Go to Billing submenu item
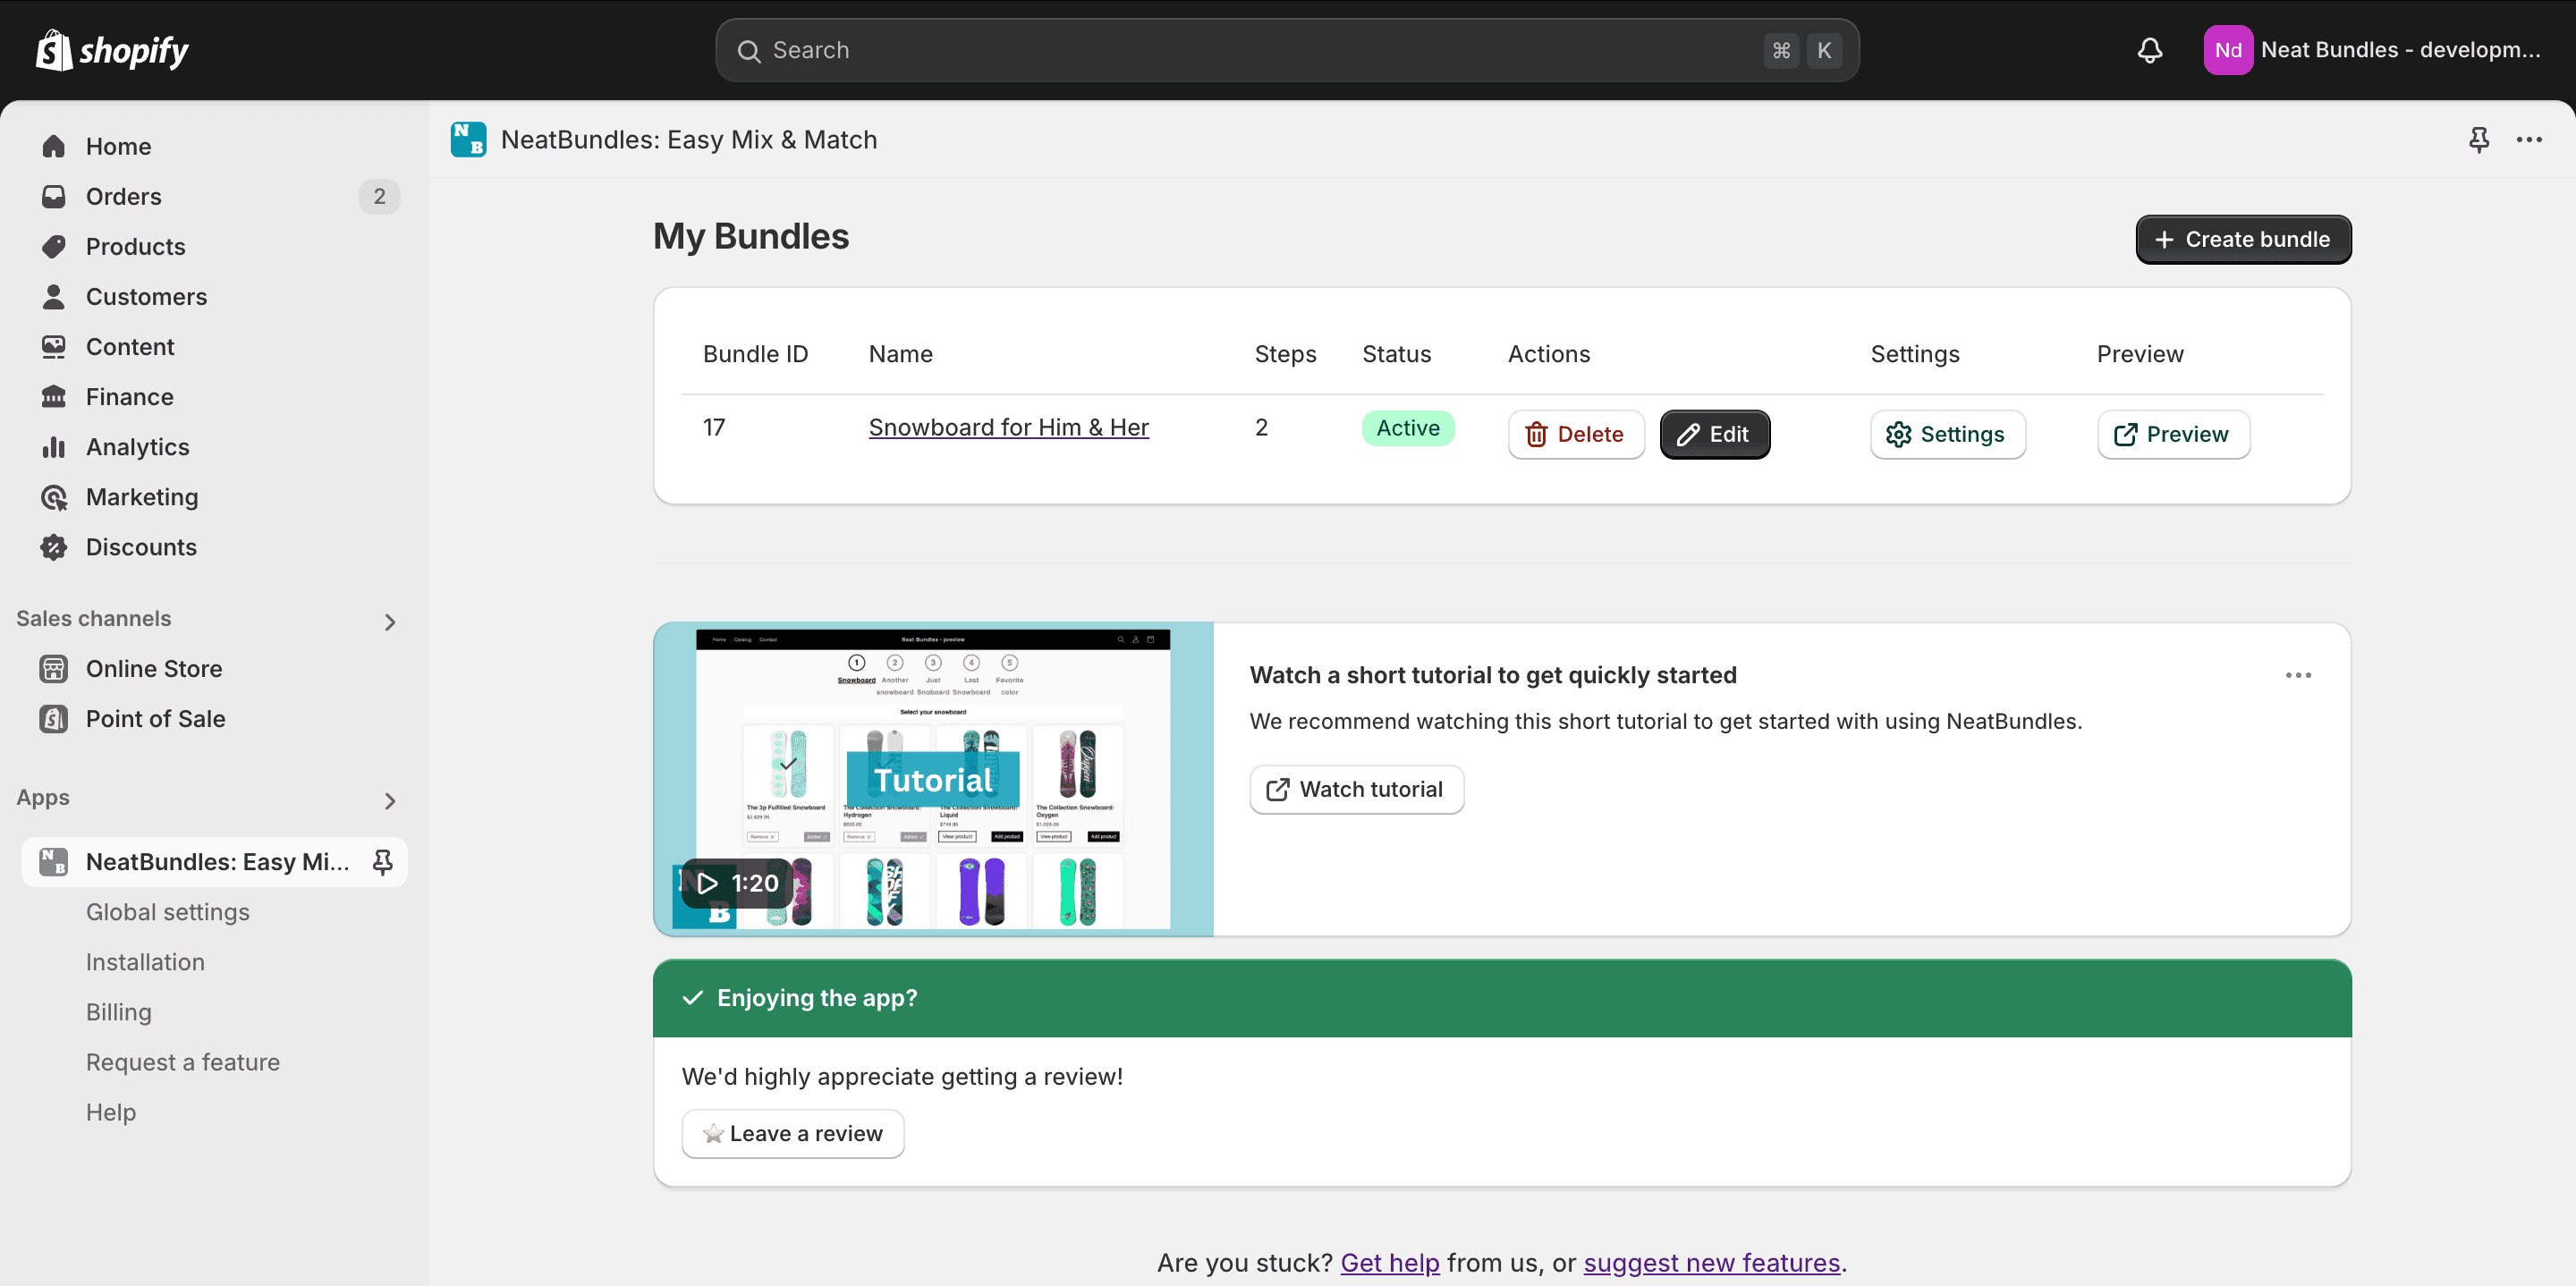The image size is (2576, 1286). point(119,1011)
